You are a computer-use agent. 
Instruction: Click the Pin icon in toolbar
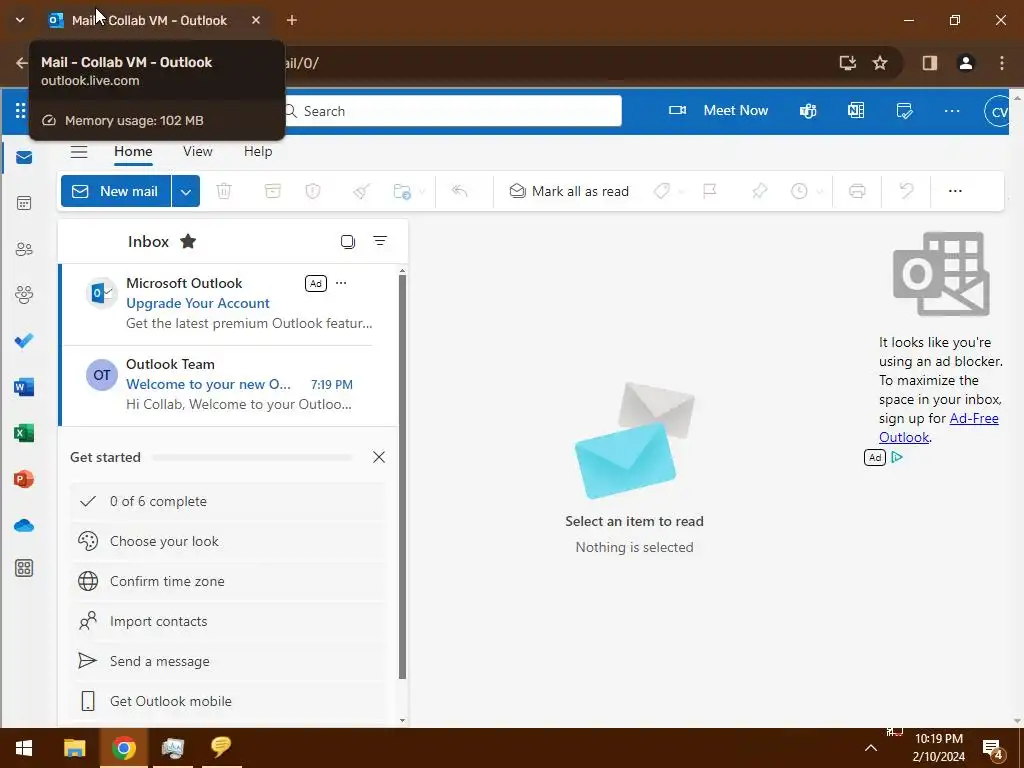(x=759, y=191)
